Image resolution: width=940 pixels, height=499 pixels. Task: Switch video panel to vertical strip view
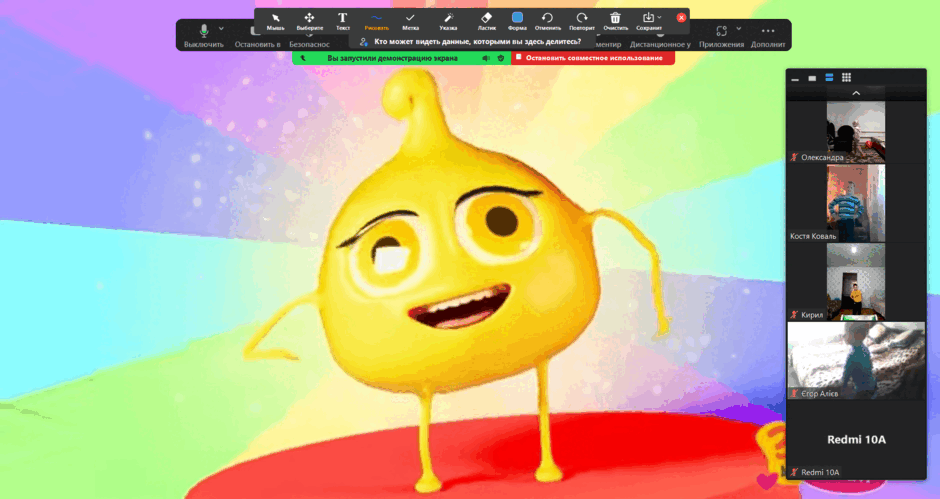tap(829, 77)
